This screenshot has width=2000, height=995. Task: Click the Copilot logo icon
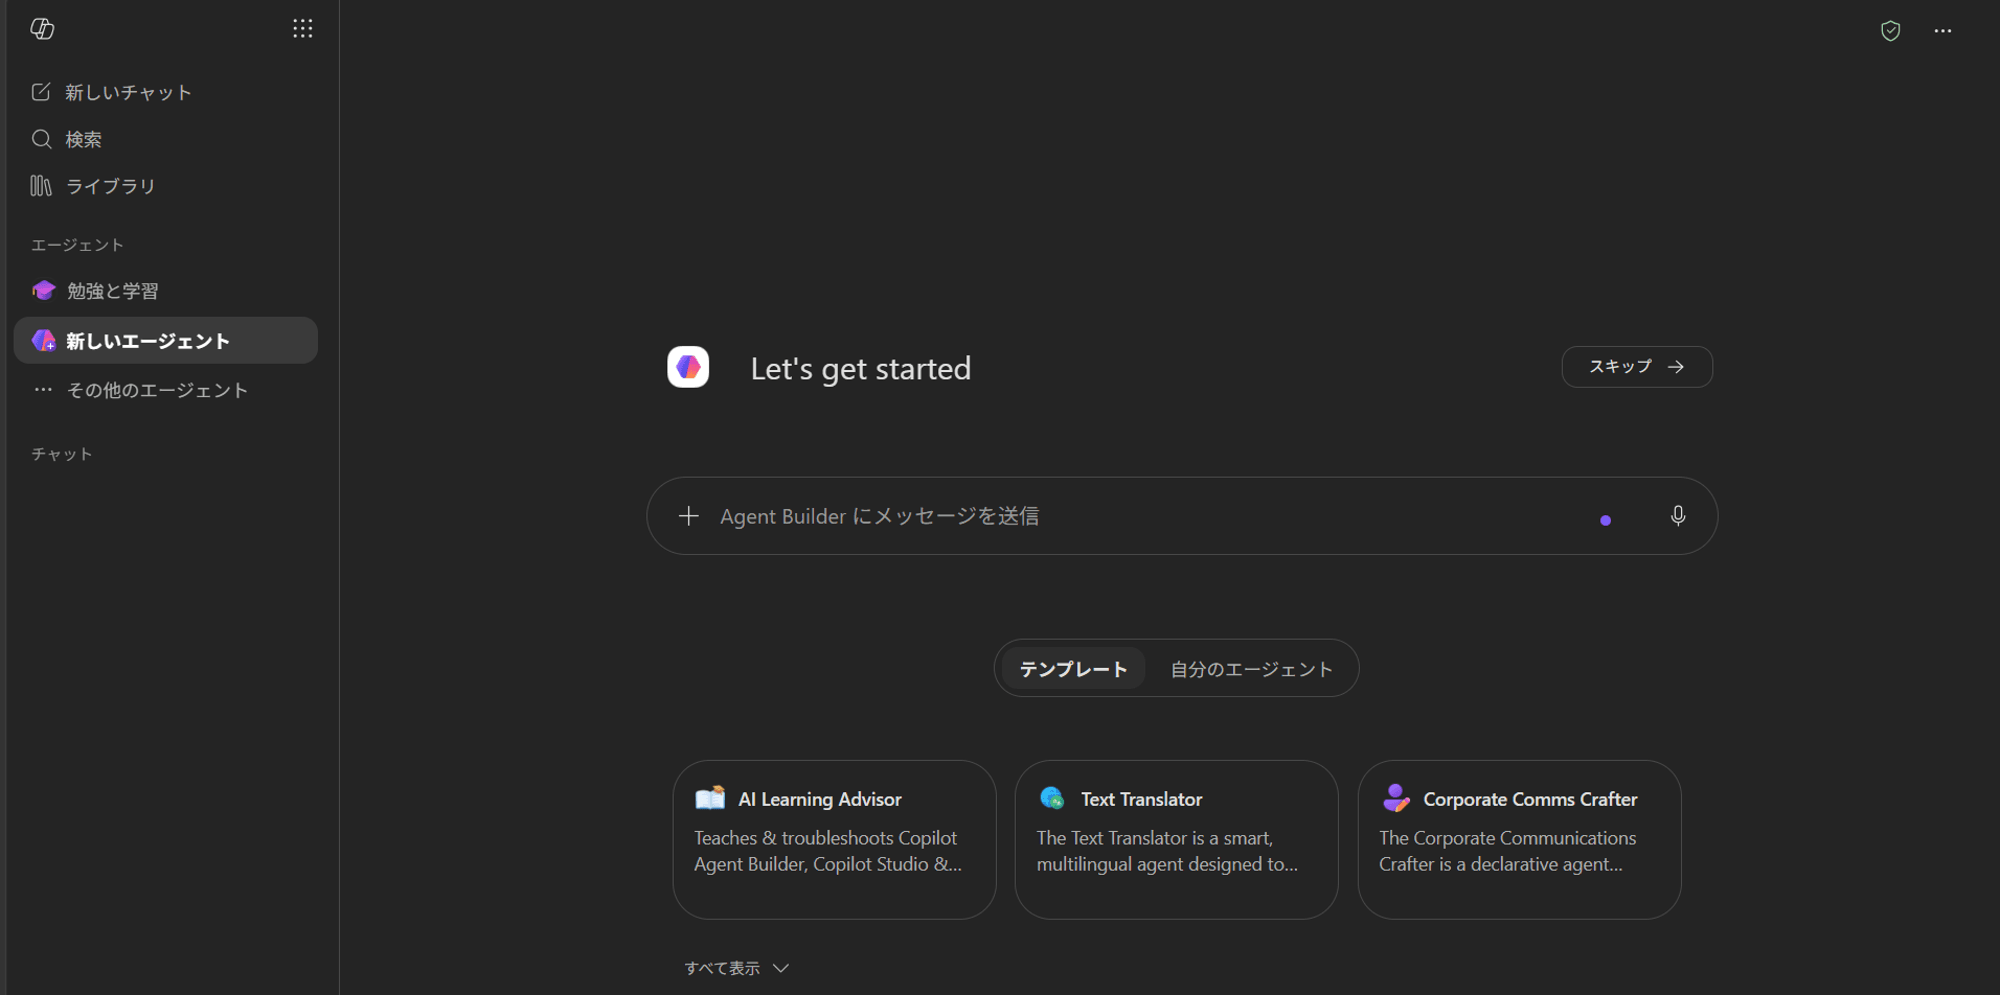42,29
